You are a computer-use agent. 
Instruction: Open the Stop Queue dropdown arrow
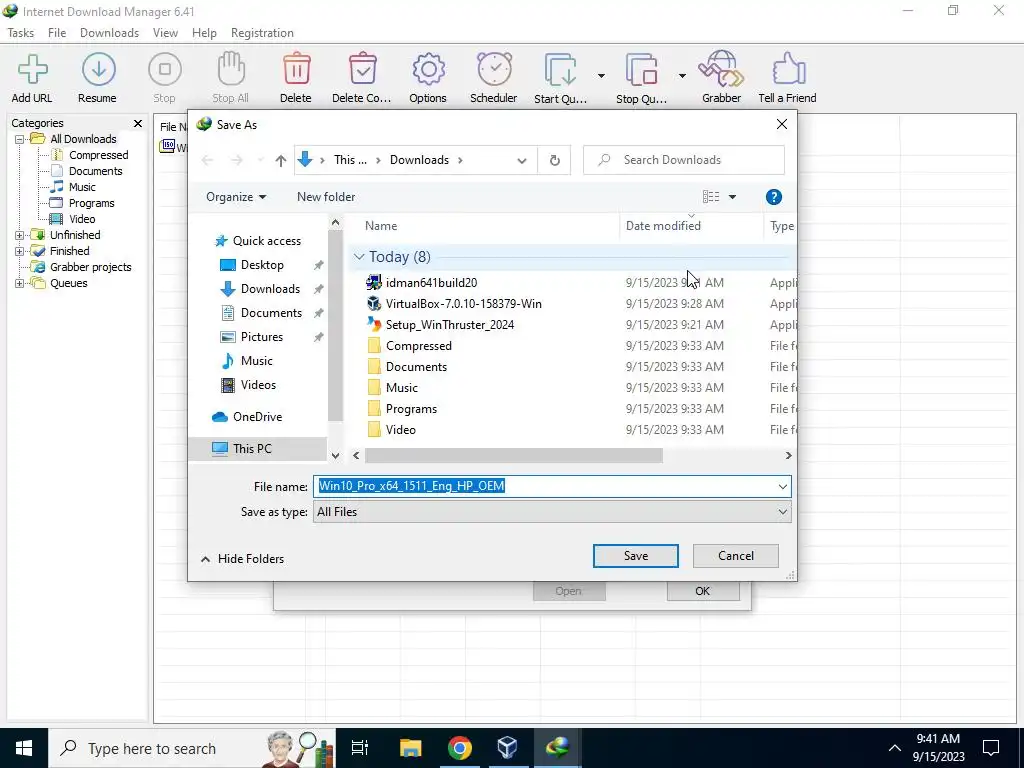pyautogui.click(x=682, y=76)
